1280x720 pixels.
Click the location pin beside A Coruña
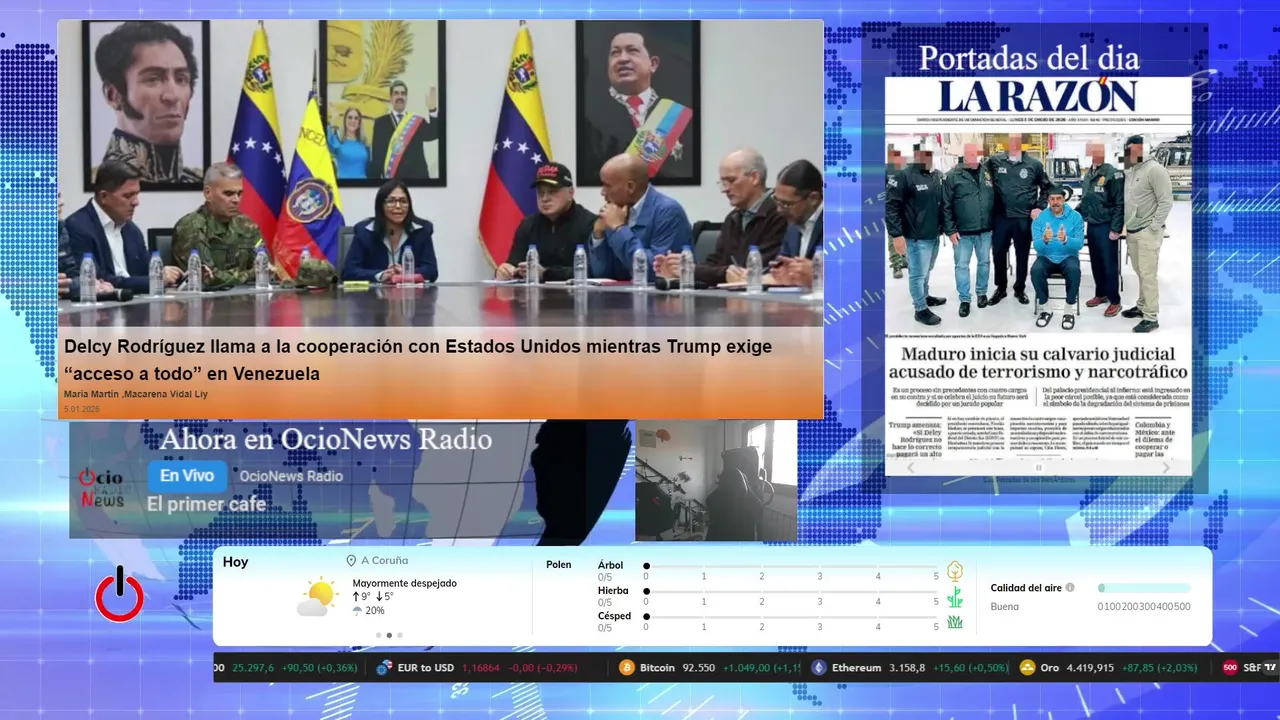point(351,561)
